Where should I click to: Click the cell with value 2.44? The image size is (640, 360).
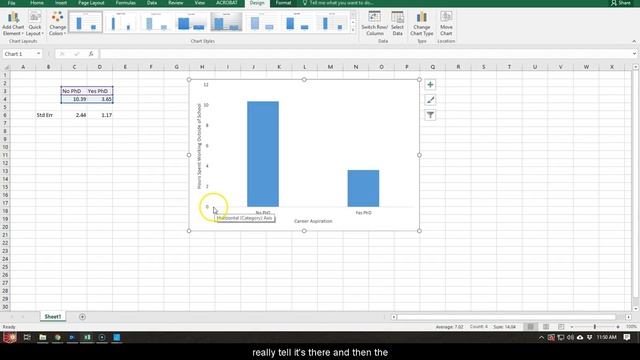point(74,115)
